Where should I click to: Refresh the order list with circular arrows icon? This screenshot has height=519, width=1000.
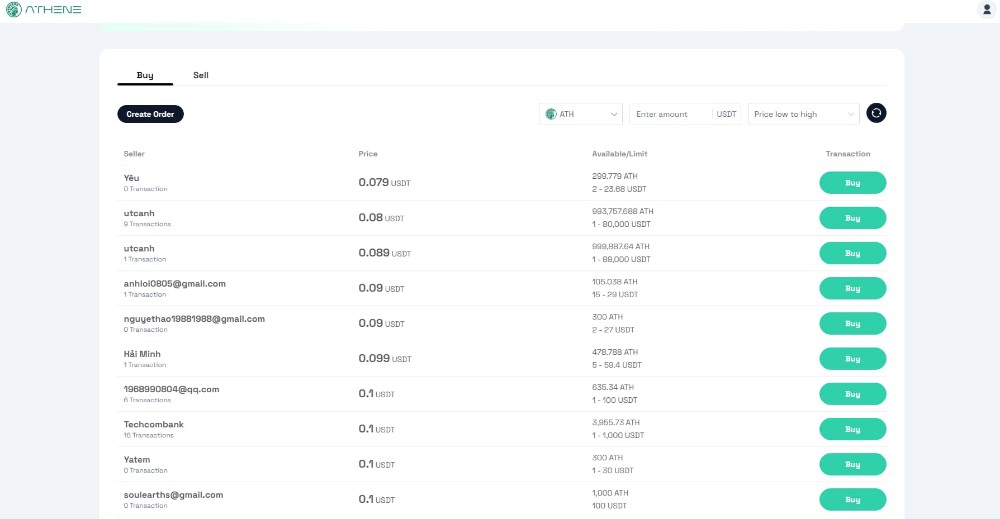click(876, 113)
